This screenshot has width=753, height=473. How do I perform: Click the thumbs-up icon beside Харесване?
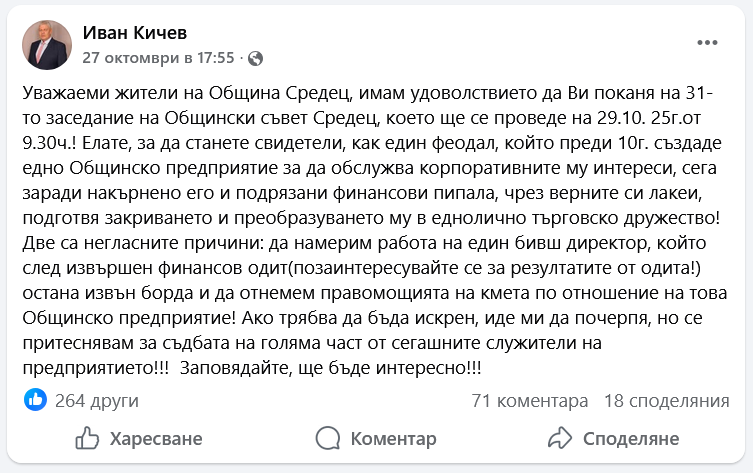point(87,438)
